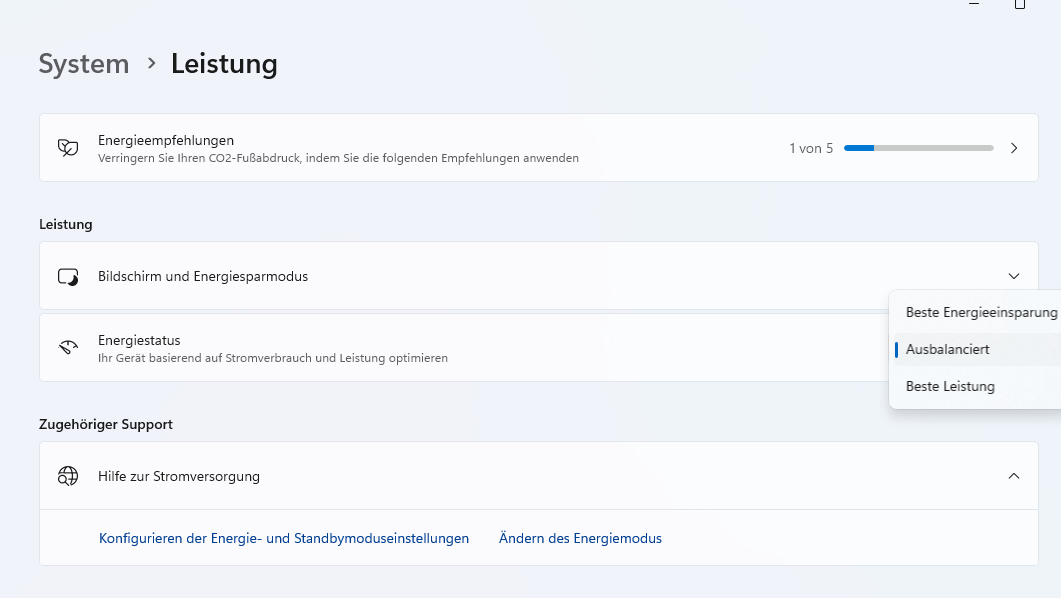Click the Bildschirm und Energiesparmodus label
Image resolution: width=1061 pixels, height=598 pixels.
pos(203,276)
